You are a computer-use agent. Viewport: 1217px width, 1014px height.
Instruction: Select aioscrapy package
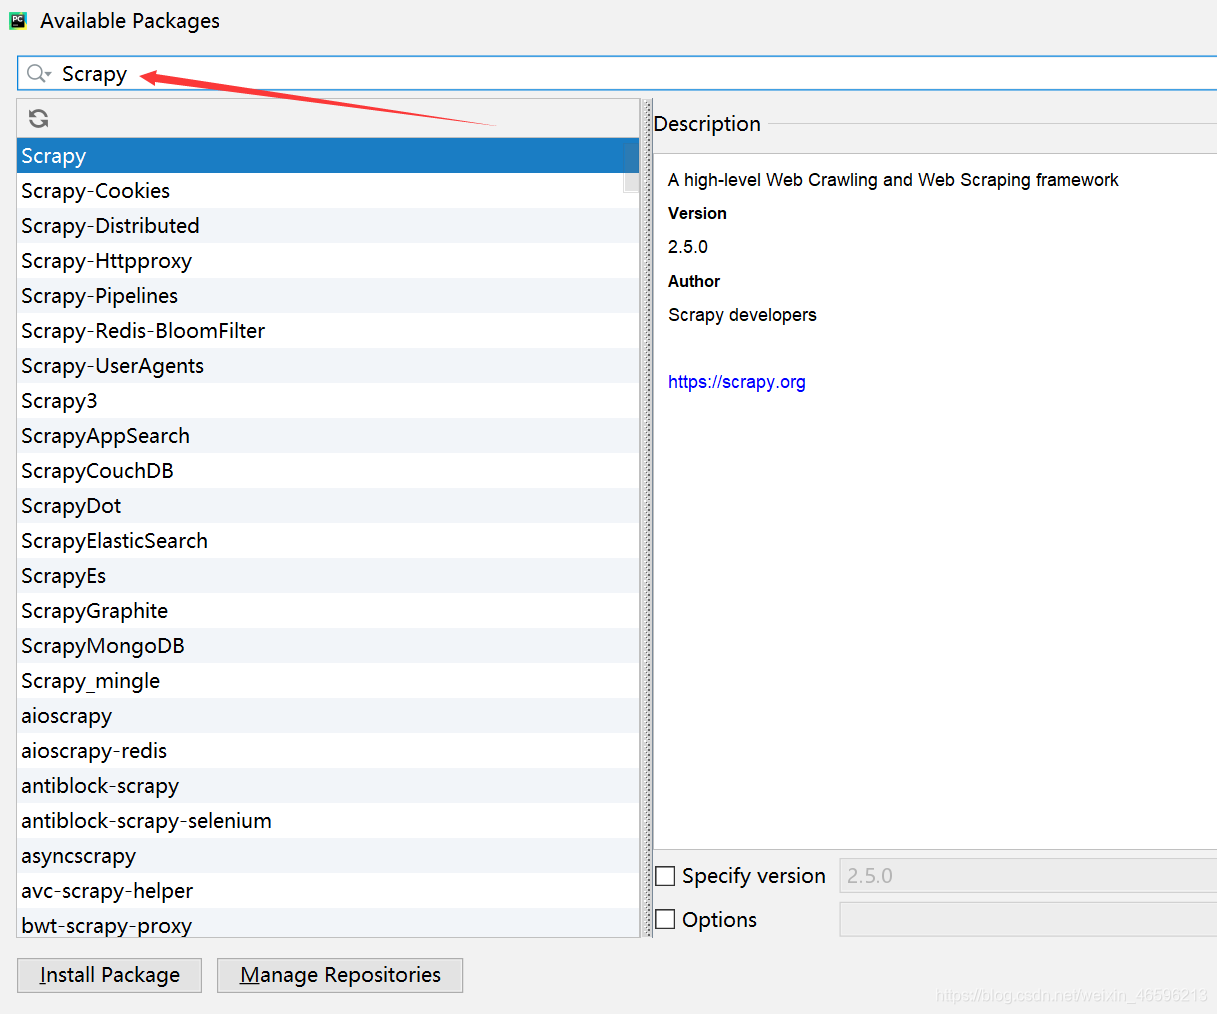(x=328, y=716)
